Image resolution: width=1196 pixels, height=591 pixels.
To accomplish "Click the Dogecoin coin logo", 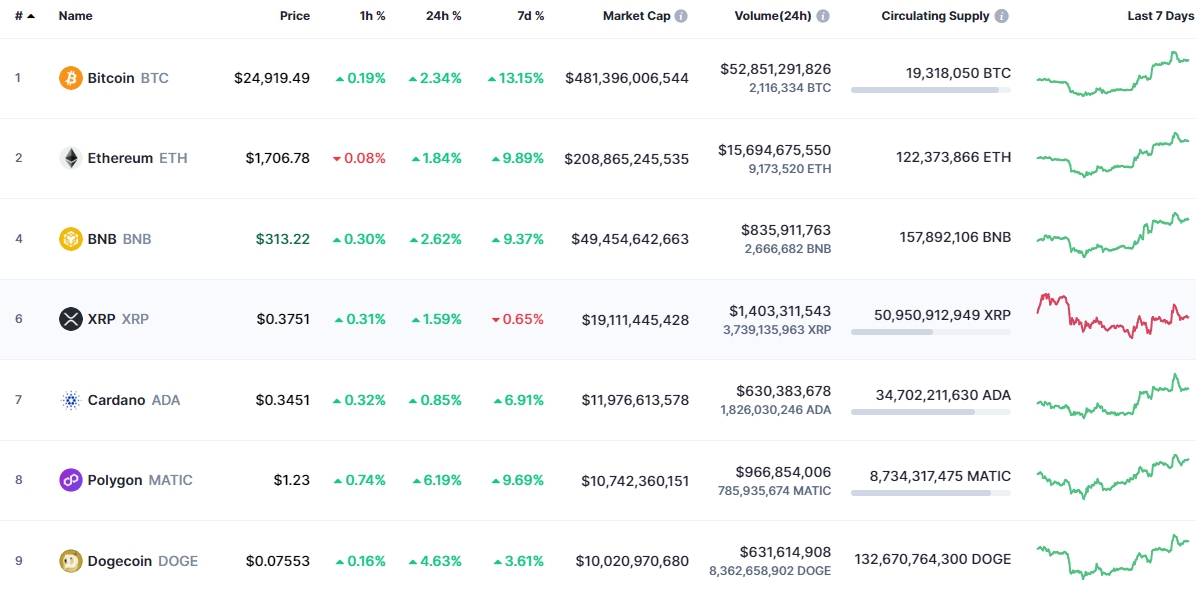I will (70, 560).
